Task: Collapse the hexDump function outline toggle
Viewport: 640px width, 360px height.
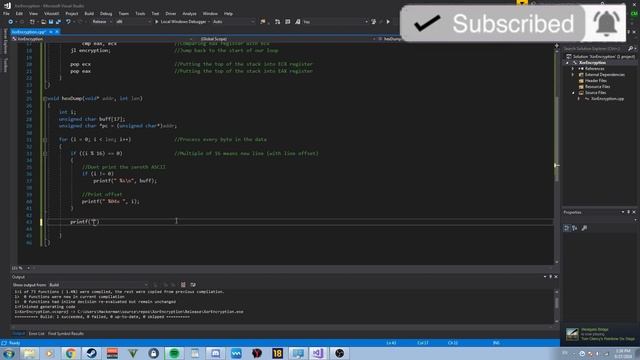Action: [x=45, y=99]
